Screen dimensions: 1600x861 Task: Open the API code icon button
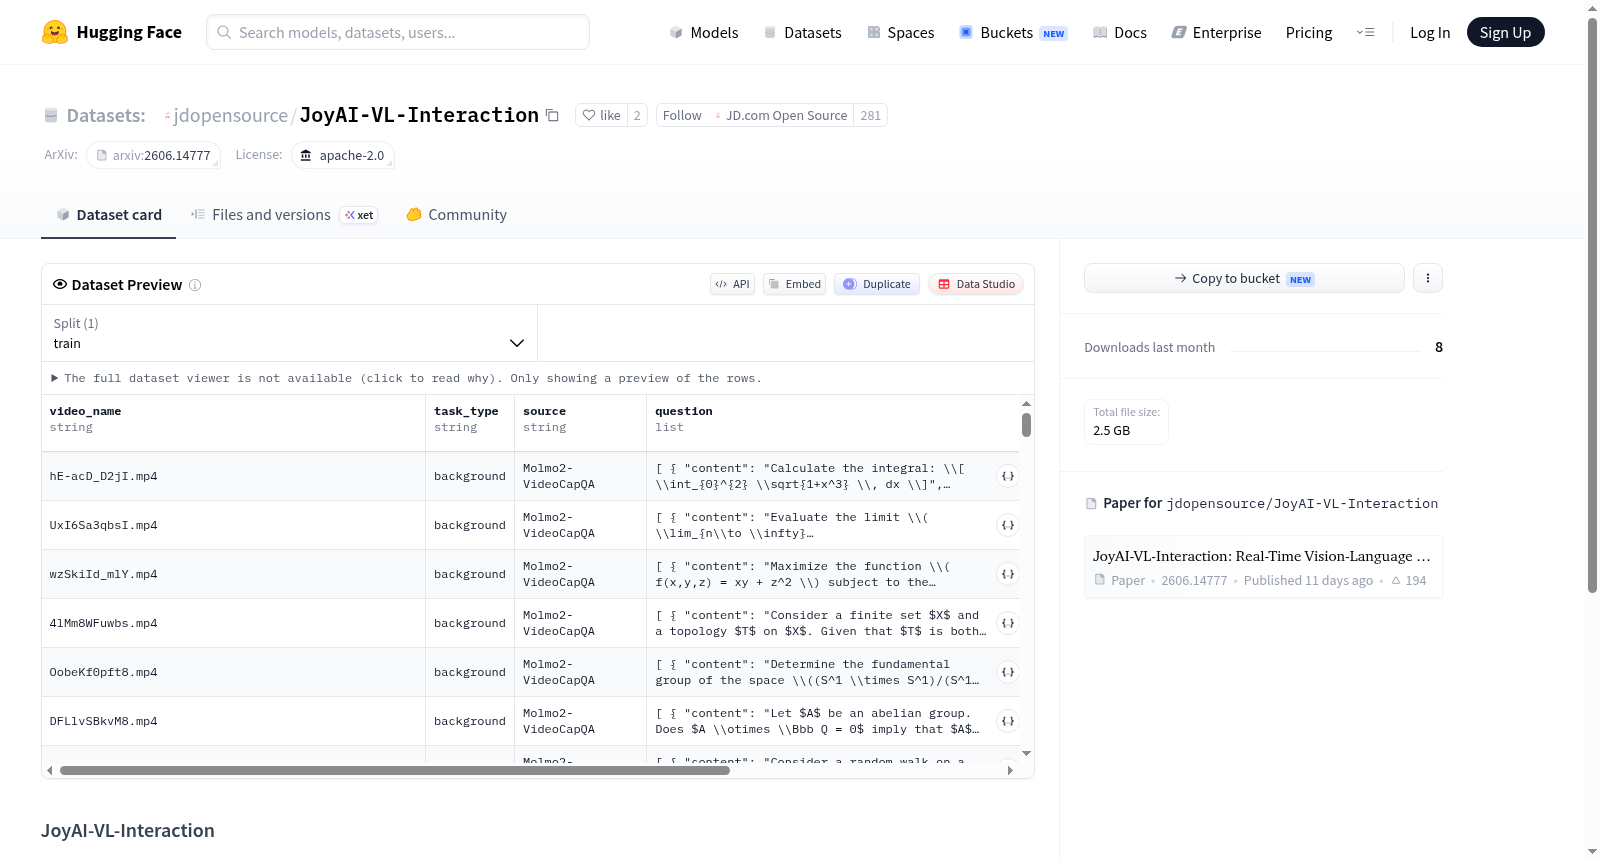(x=732, y=284)
